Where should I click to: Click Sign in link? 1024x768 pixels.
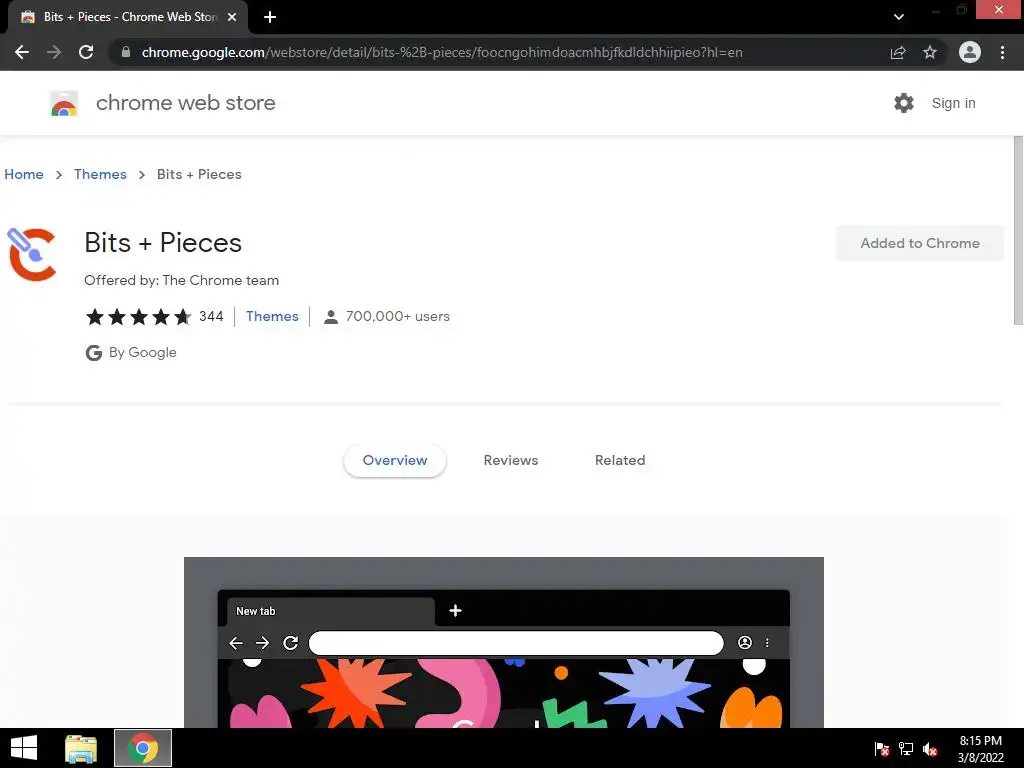click(953, 103)
